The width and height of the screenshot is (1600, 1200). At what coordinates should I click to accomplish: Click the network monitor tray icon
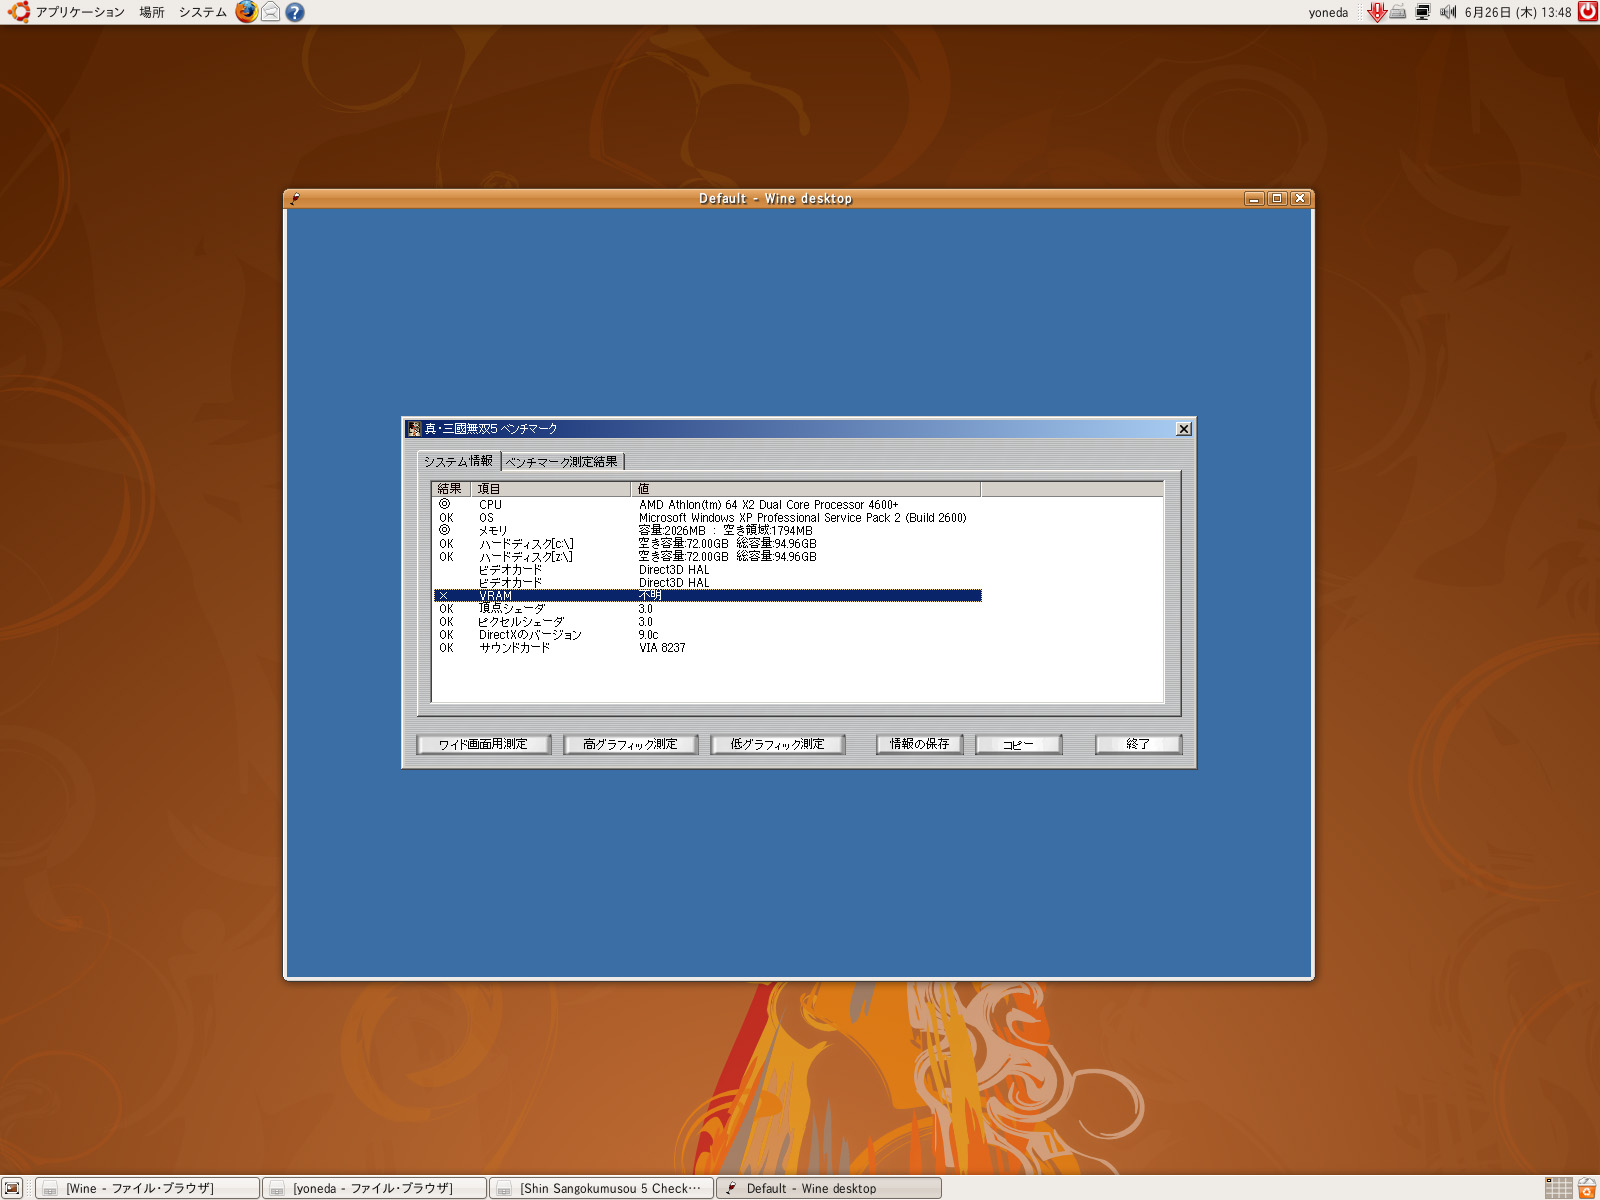pos(1422,12)
